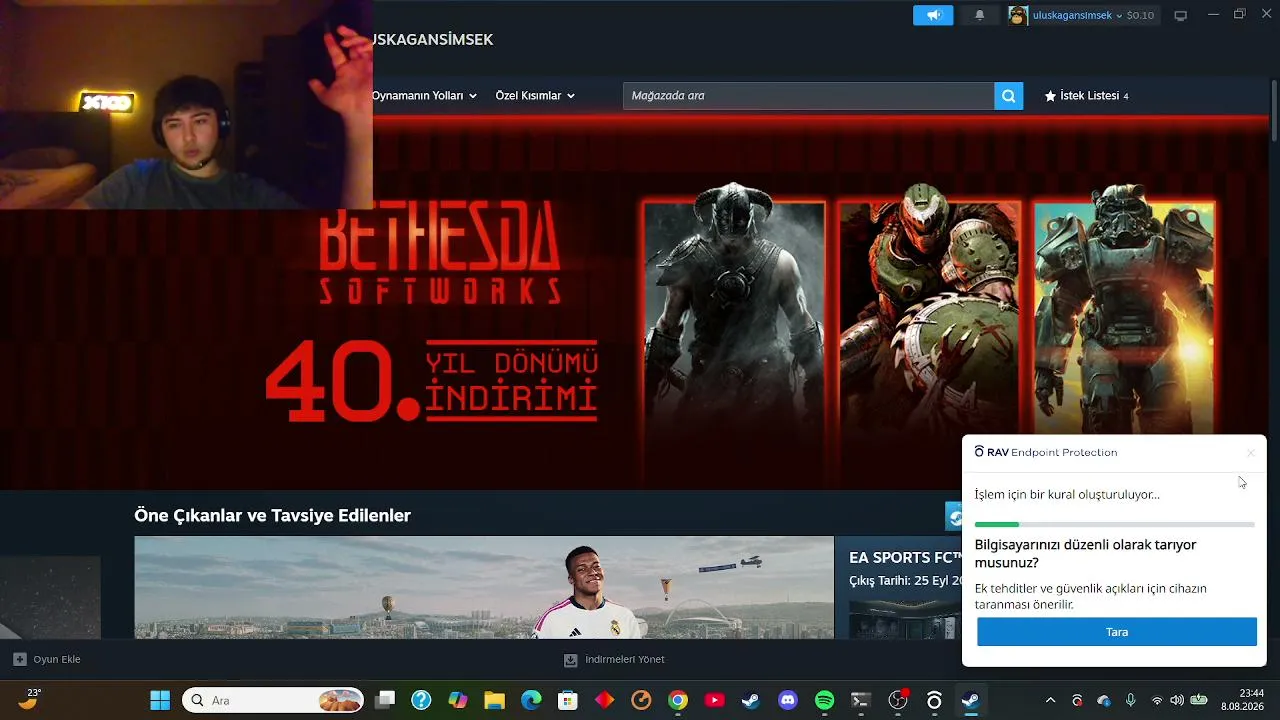Image resolution: width=1280 pixels, height=720 pixels.
Task: Enter Big Picture mode via monitor icon
Action: tap(1181, 15)
